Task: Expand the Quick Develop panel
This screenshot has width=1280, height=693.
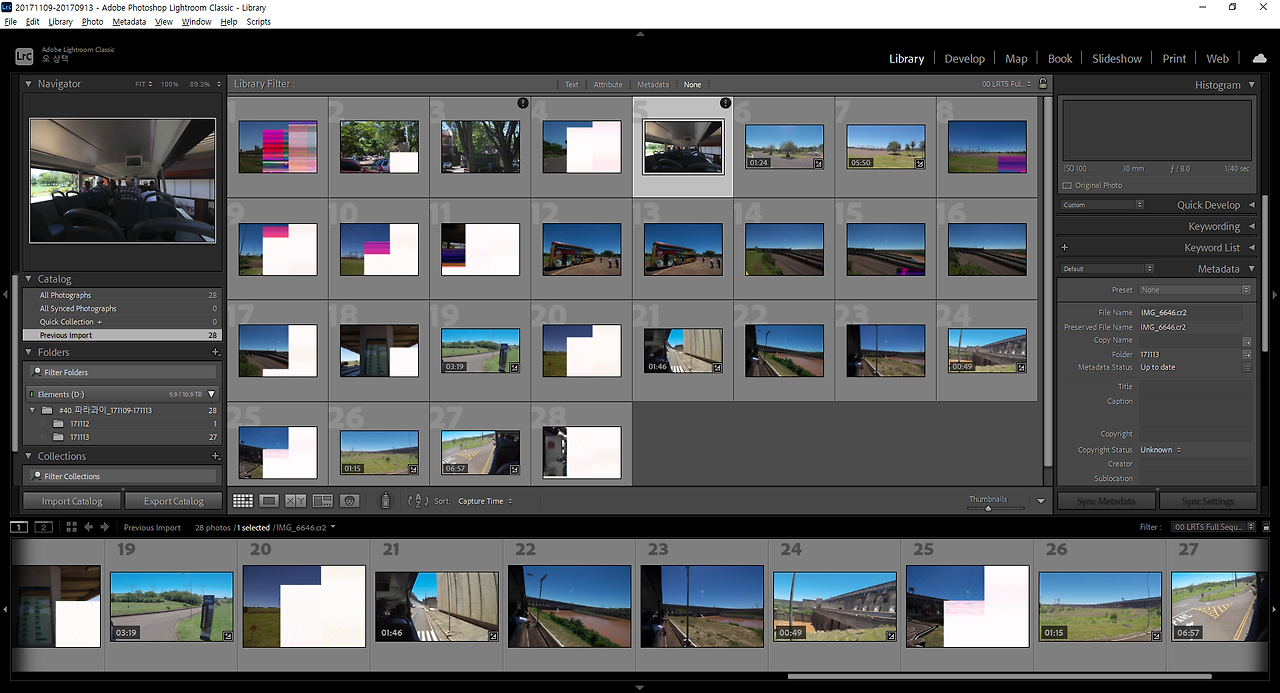Action: [x=1251, y=205]
